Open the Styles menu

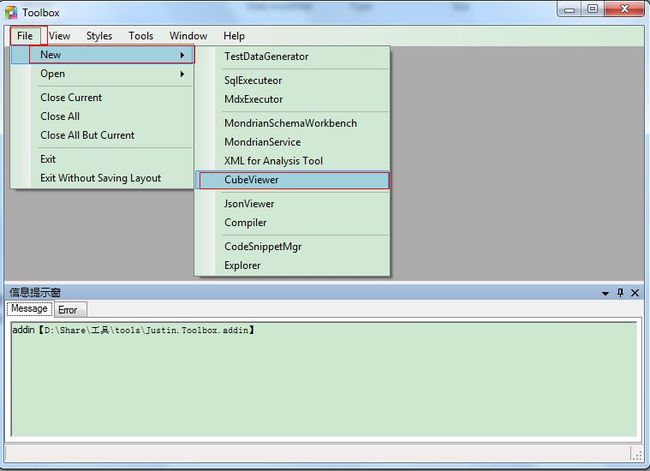[x=99, y=36]
